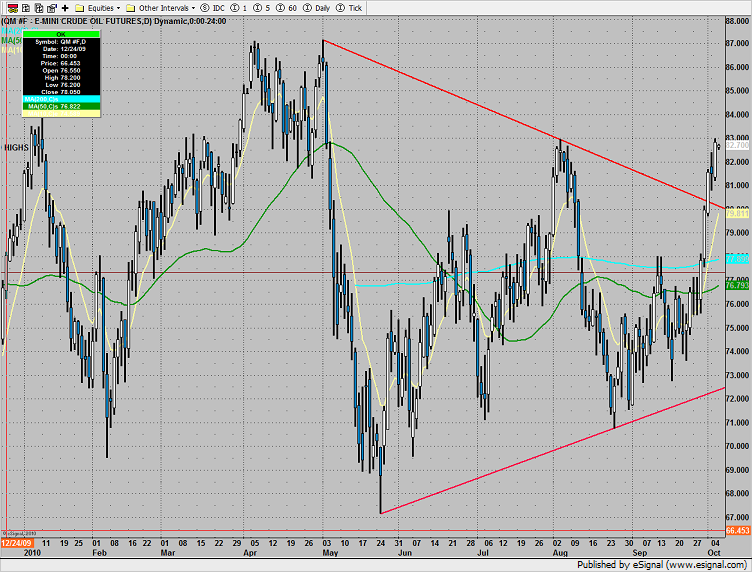Image resolution: width=752 pixels, height=572 pixels.
Task: Click the Published by eSignal link
Action: click(662, 565)
